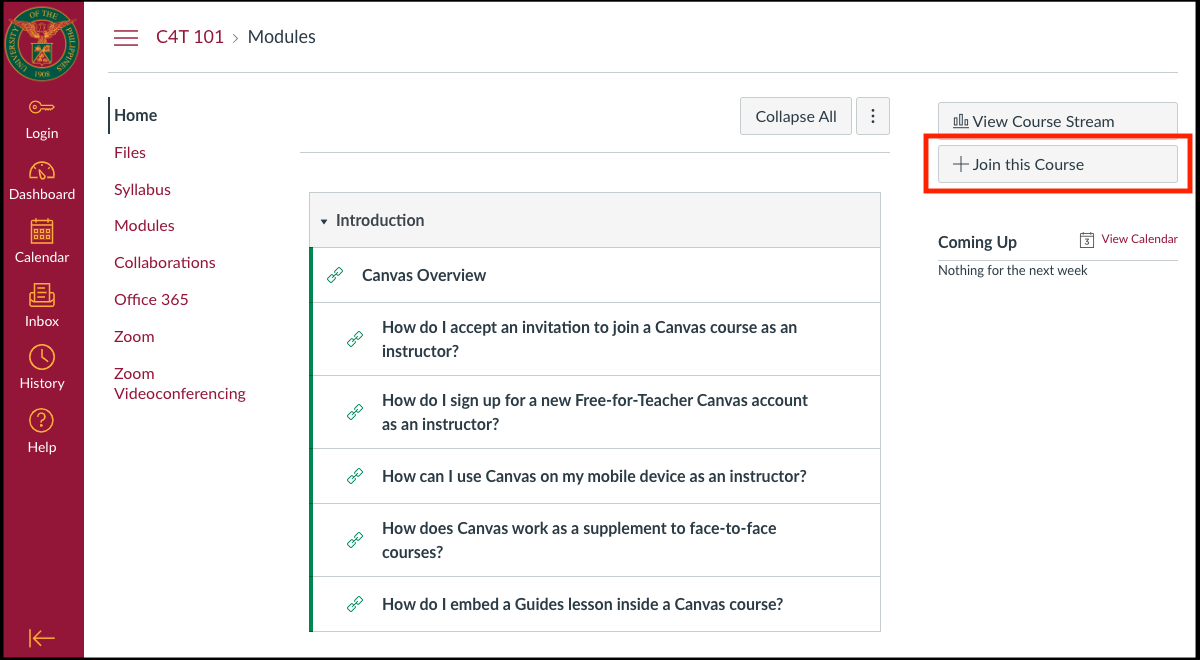Viewport: 1200px width, 660px height.
Task: Open Office 365 course link
Action: tap(151, 299)
